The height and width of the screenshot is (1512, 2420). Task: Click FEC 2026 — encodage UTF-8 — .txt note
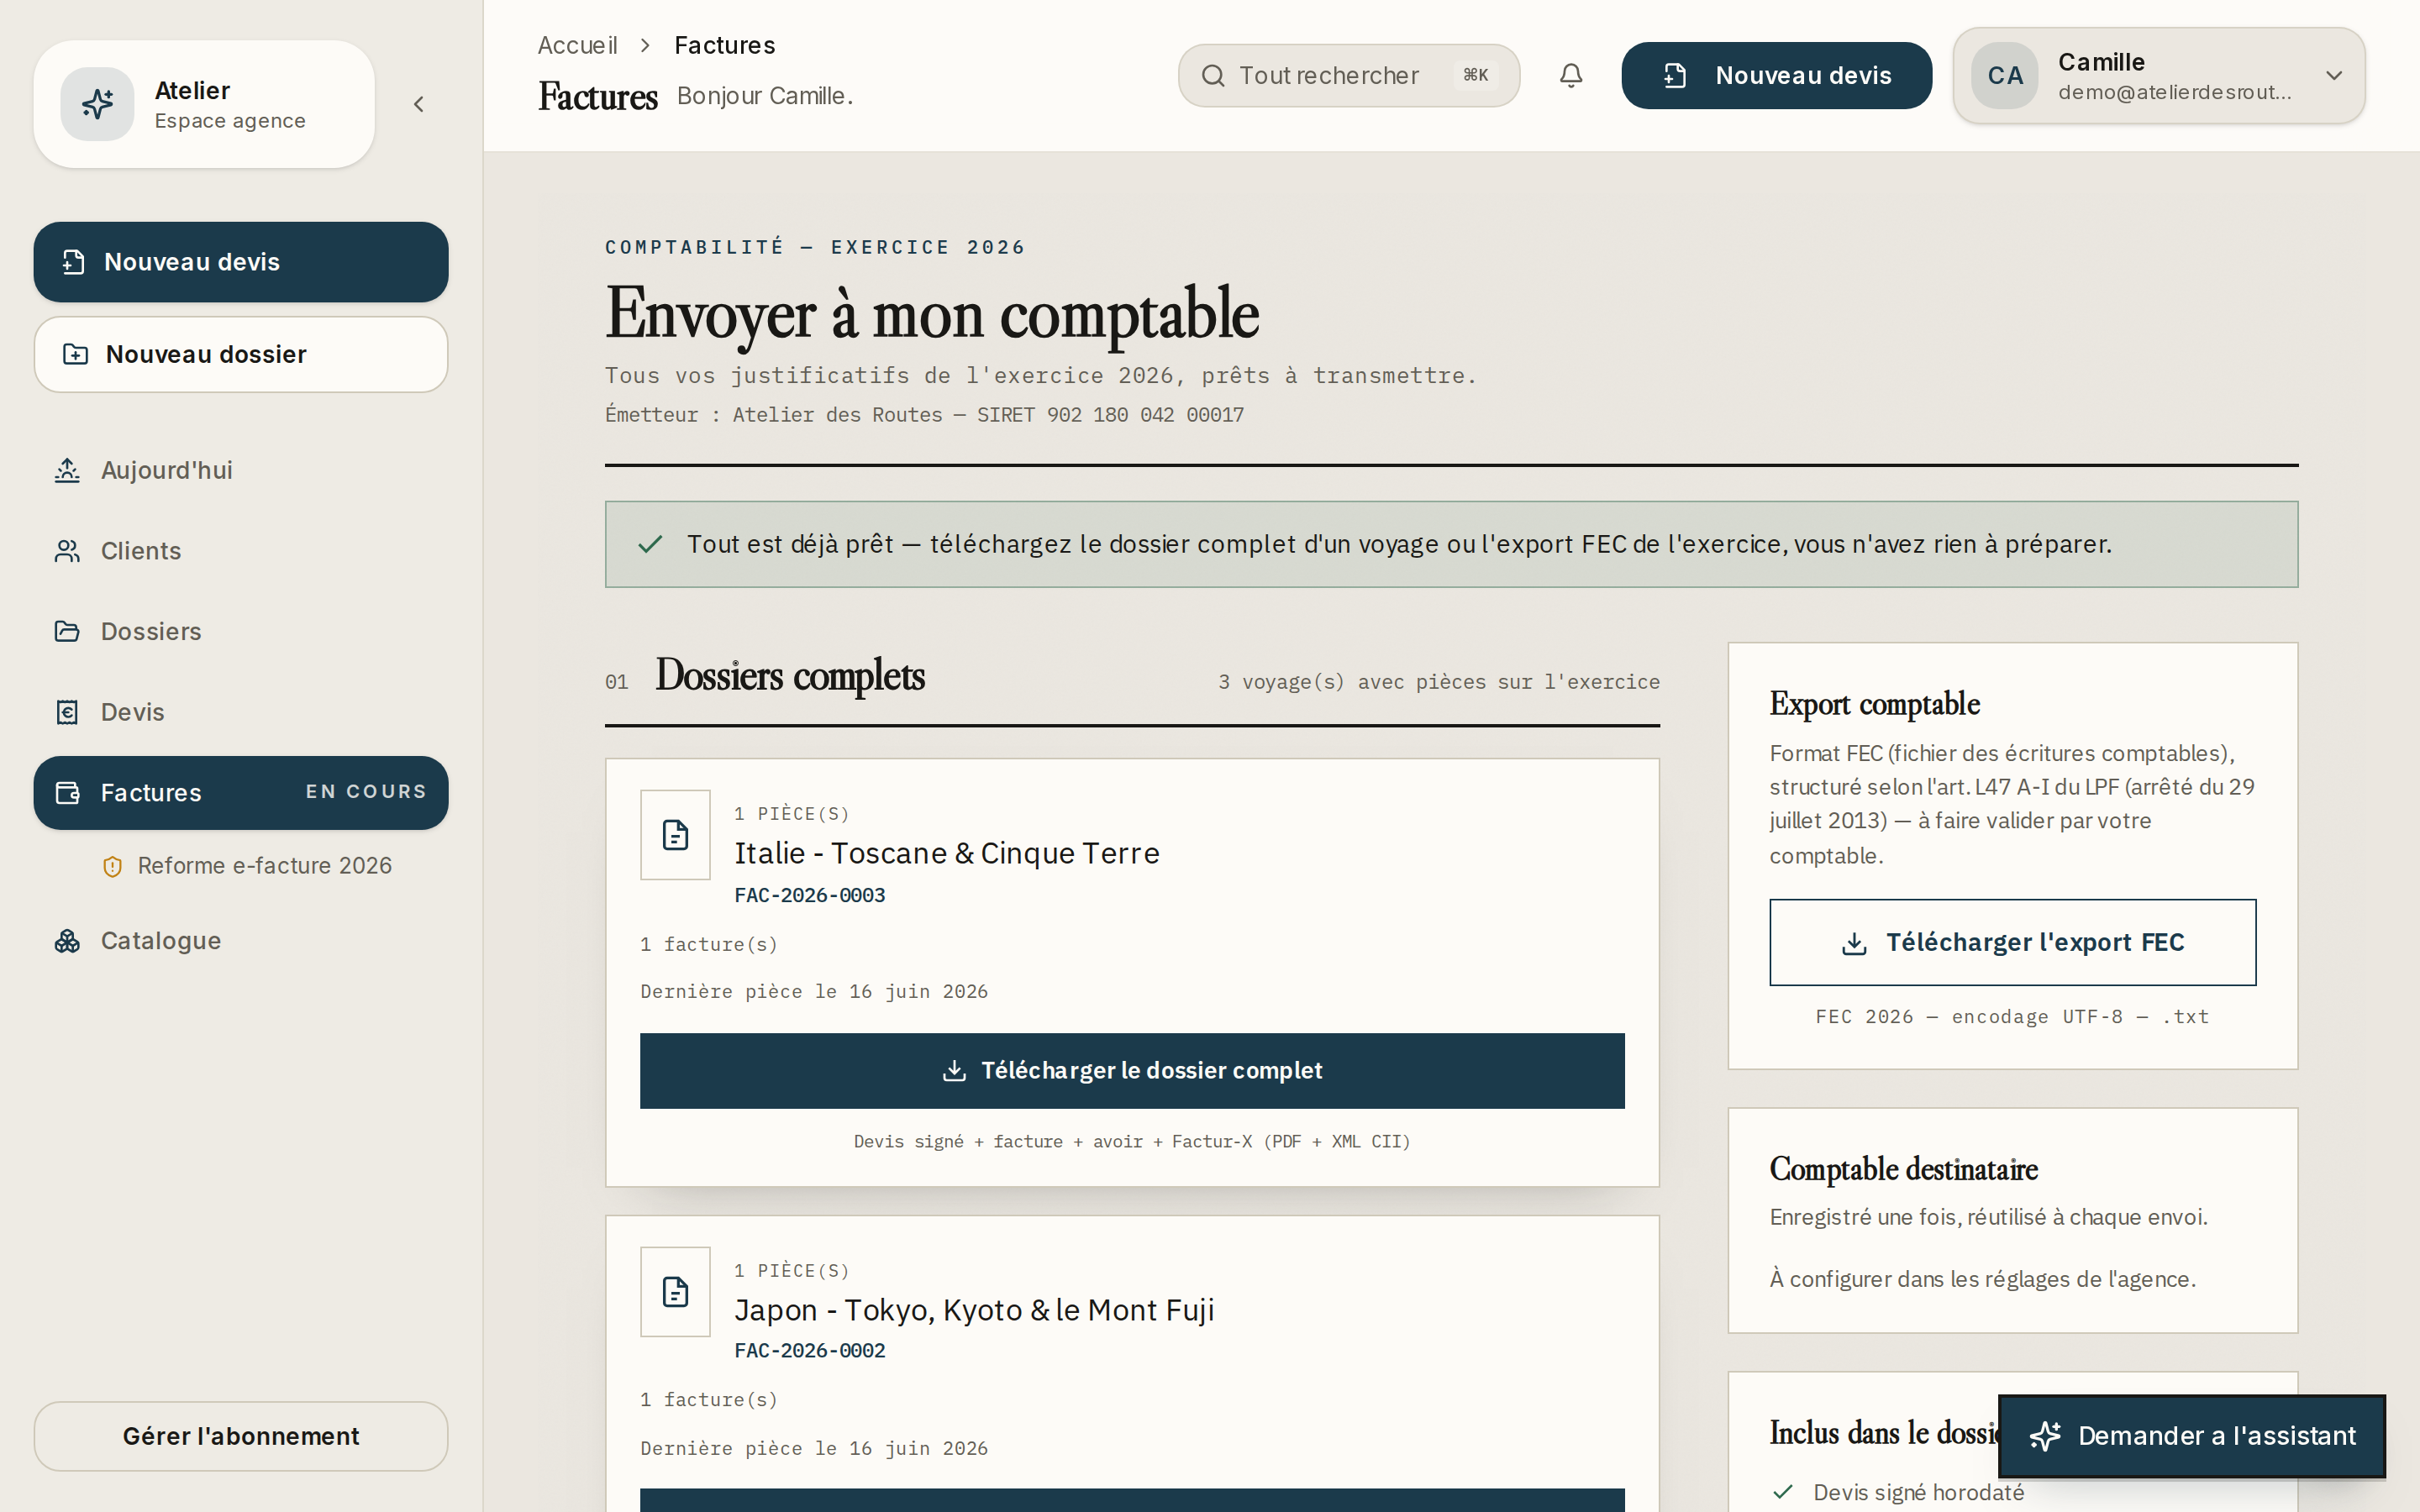tap(2012, 1017)
